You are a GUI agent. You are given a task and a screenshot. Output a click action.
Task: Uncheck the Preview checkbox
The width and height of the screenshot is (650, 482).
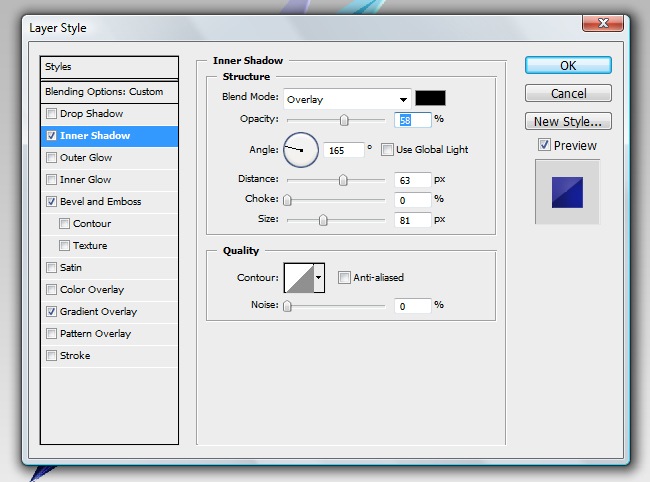coord(543,145)
